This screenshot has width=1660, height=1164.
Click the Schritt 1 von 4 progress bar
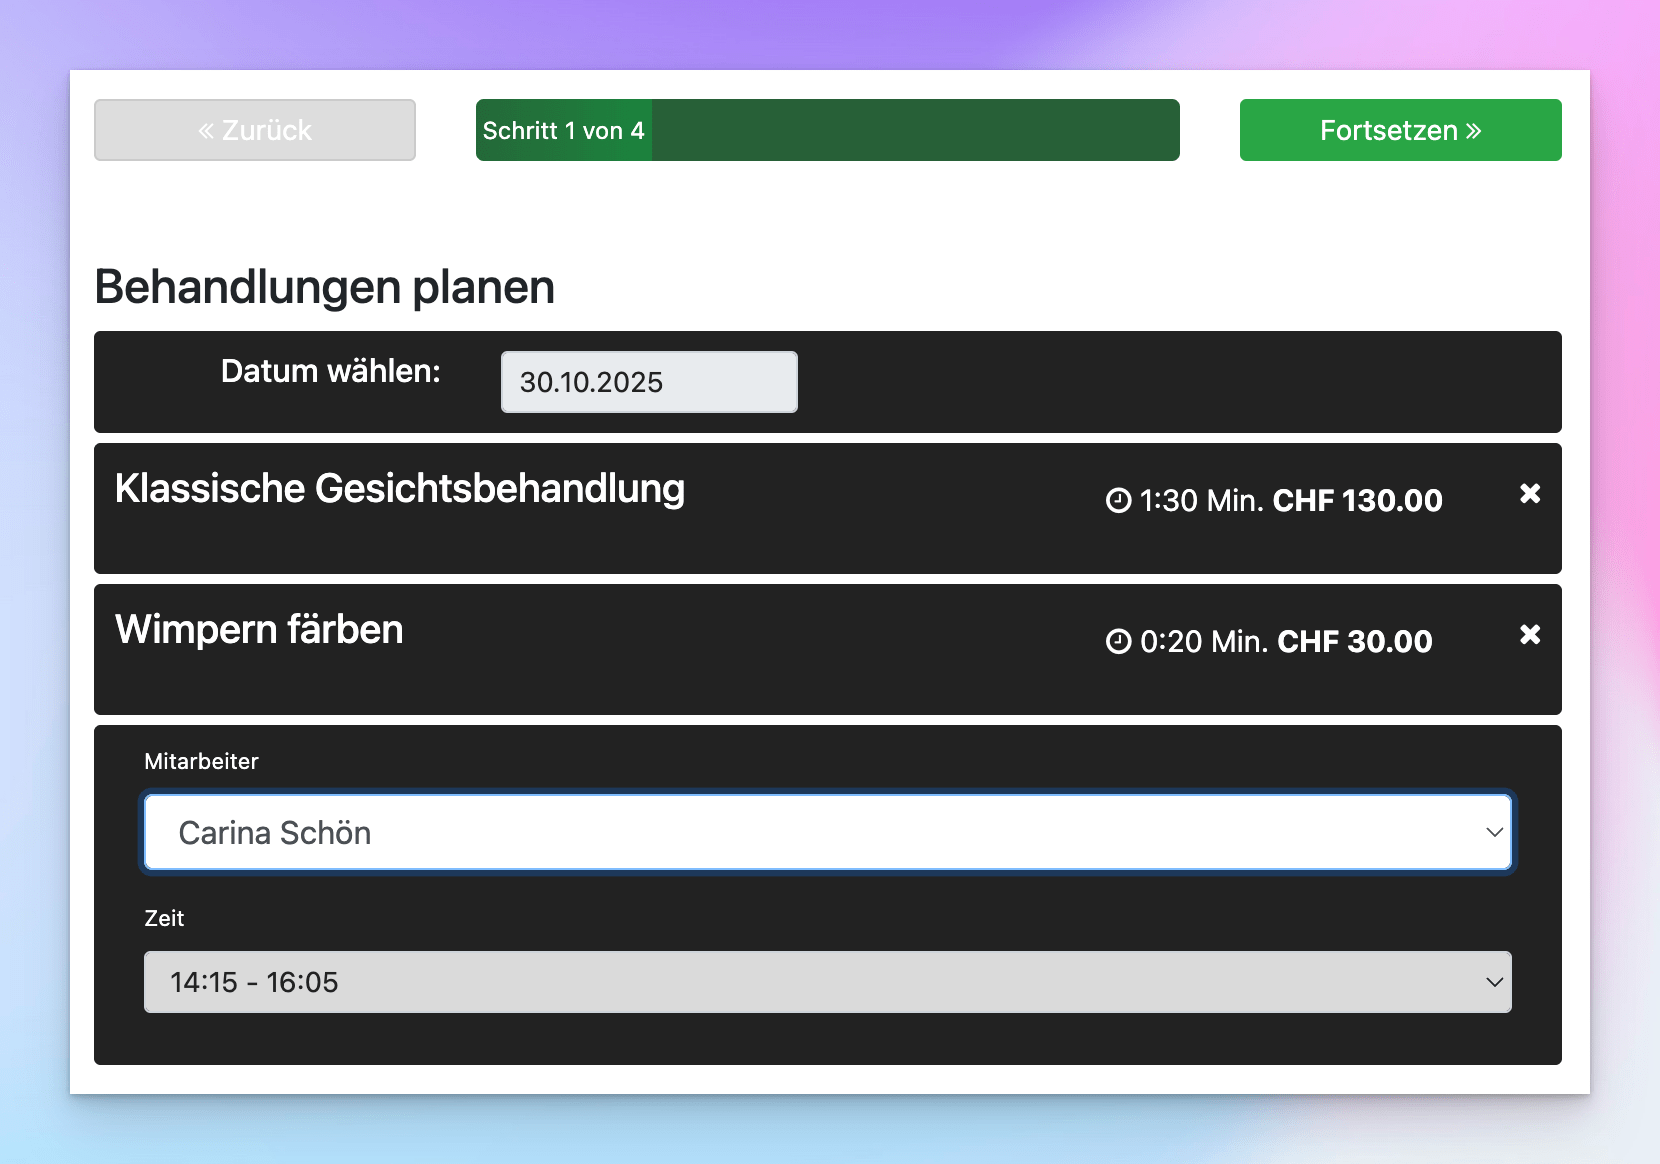(827, 130)
